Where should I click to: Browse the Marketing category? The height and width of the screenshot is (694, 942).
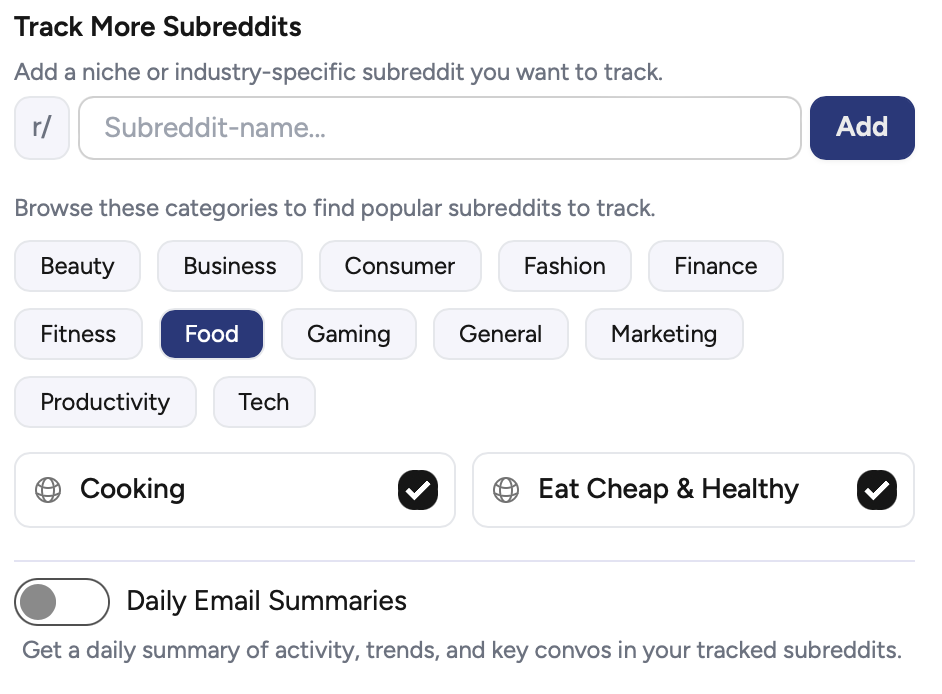[664, 334]
